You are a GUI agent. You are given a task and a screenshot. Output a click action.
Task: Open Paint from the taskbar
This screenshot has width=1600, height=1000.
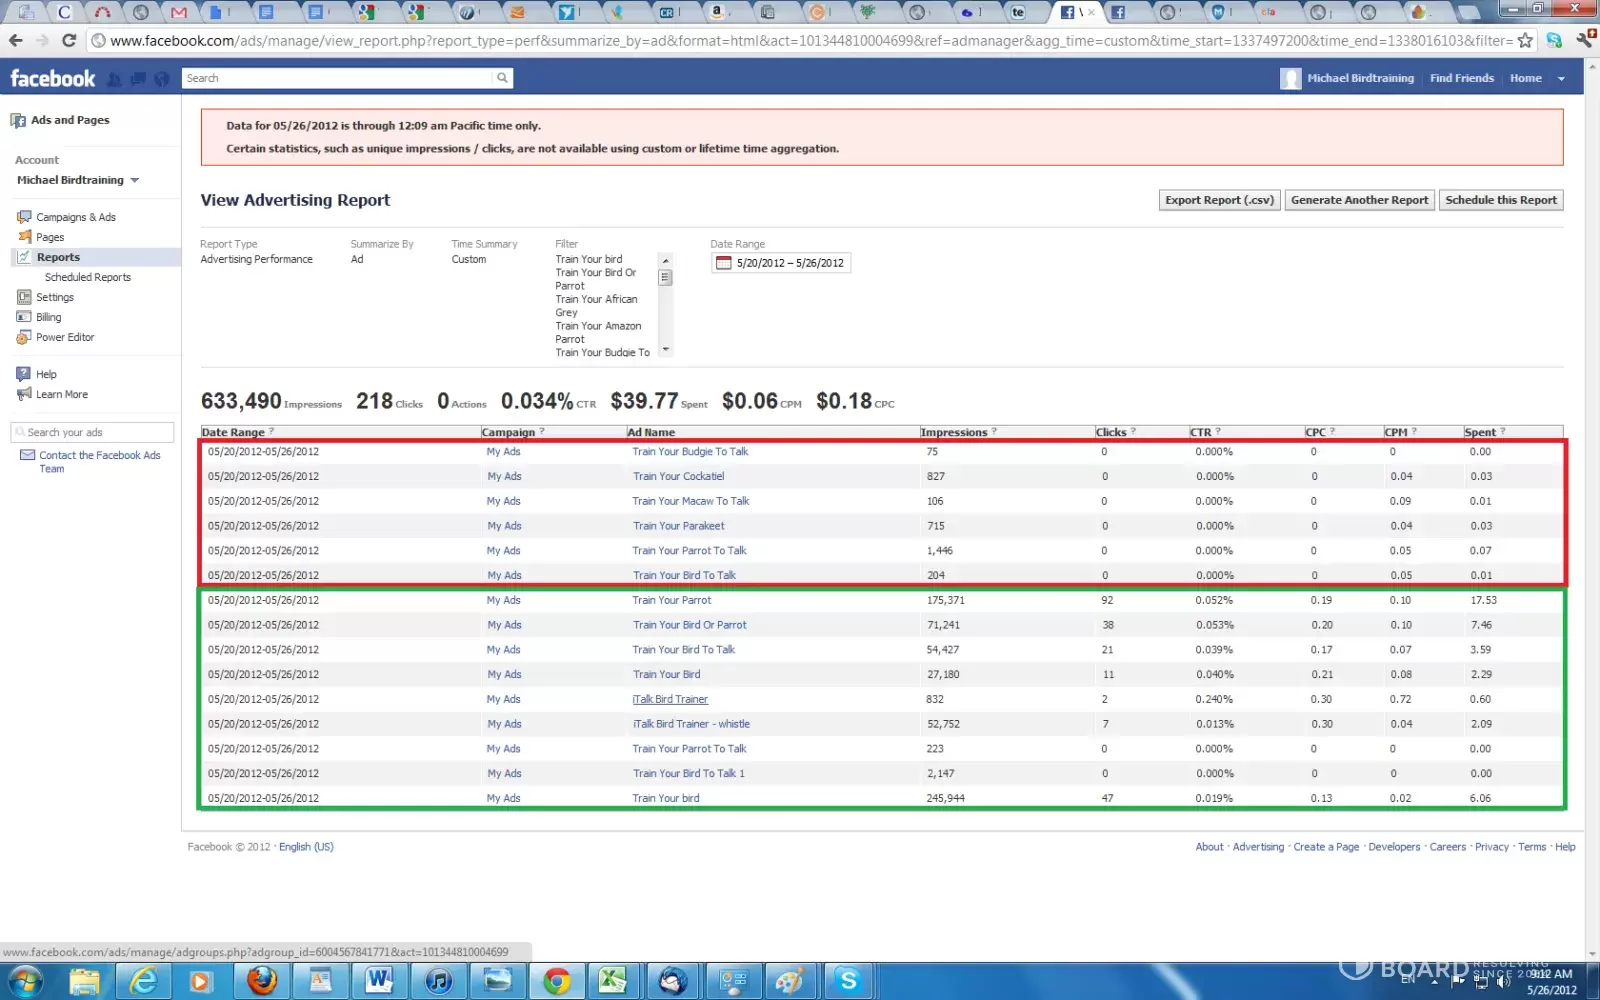790,981
